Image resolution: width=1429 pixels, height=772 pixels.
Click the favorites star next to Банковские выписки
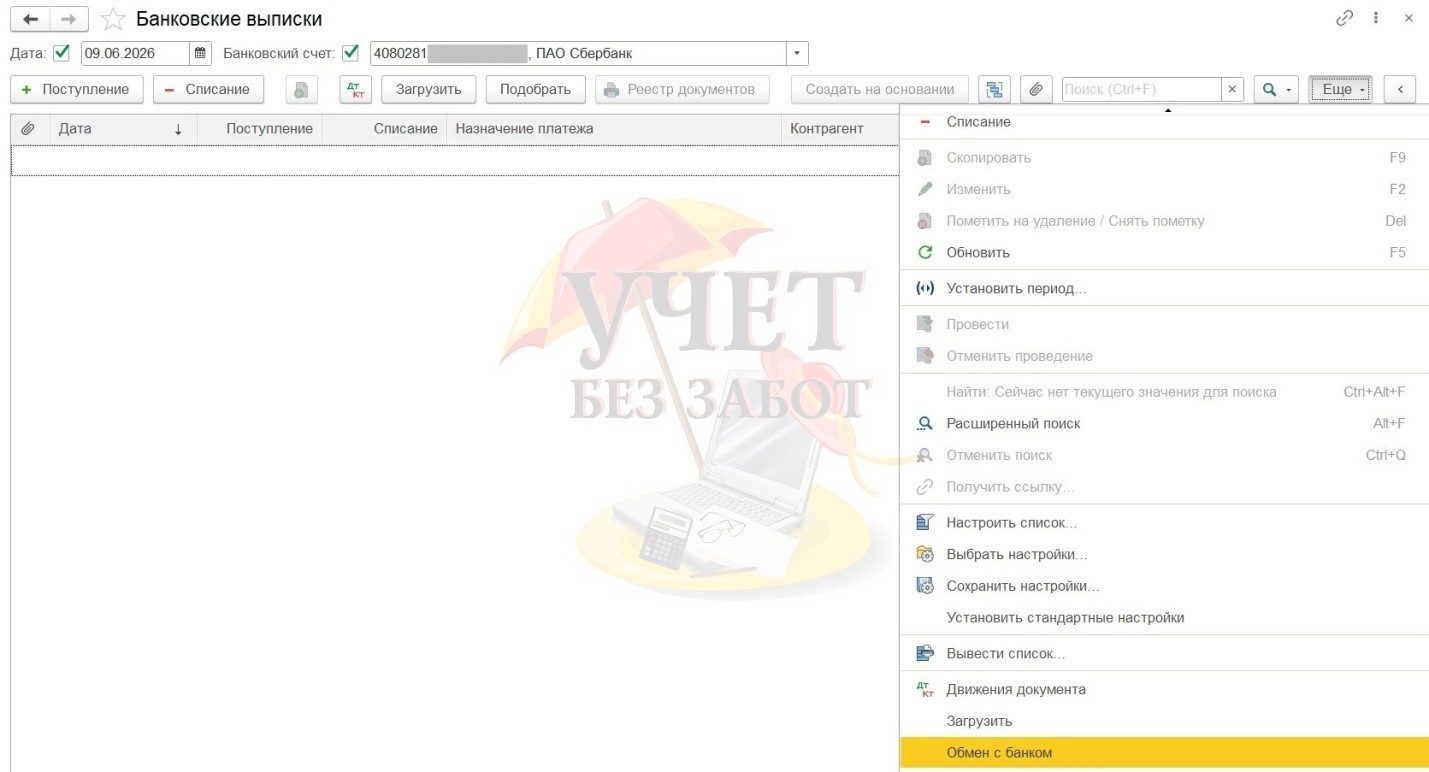click(x=113, y=19)
